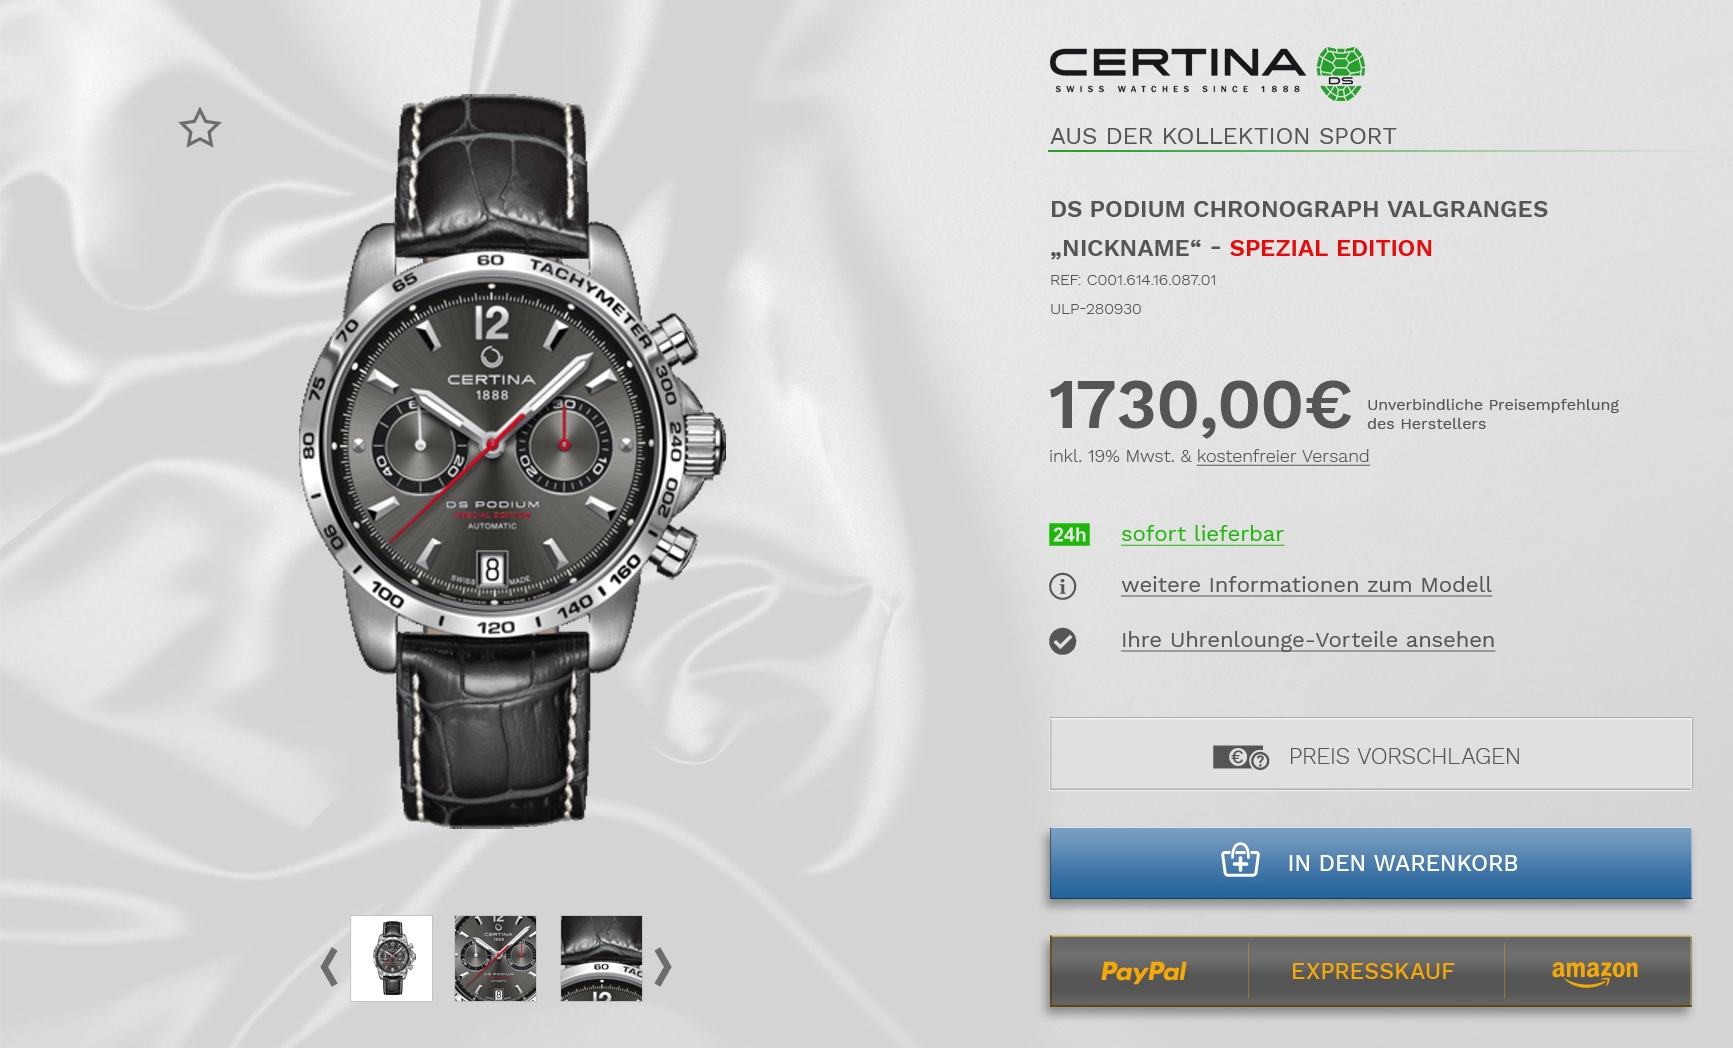Open weitere Informationen zum Modell

(x=1306, y=585)
